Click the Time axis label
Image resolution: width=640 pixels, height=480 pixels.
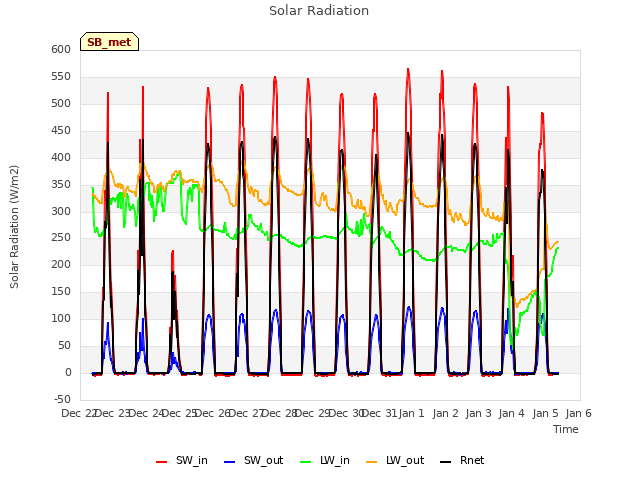coord(566,429)
